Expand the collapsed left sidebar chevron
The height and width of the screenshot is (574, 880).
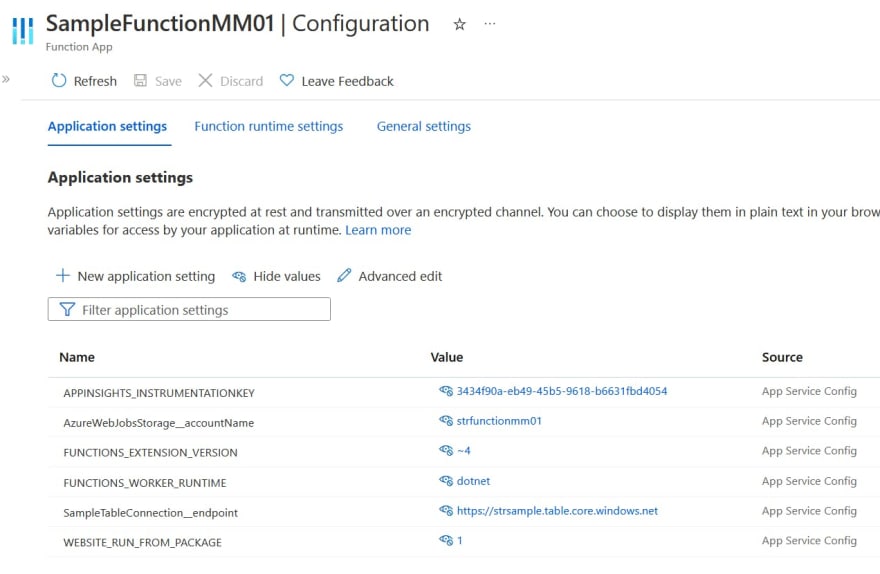[6, 79]
